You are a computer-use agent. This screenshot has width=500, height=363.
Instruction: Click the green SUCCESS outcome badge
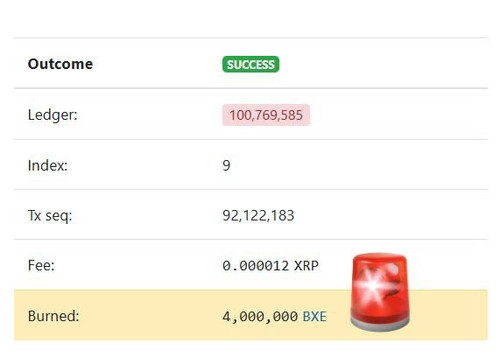(251, 64)
